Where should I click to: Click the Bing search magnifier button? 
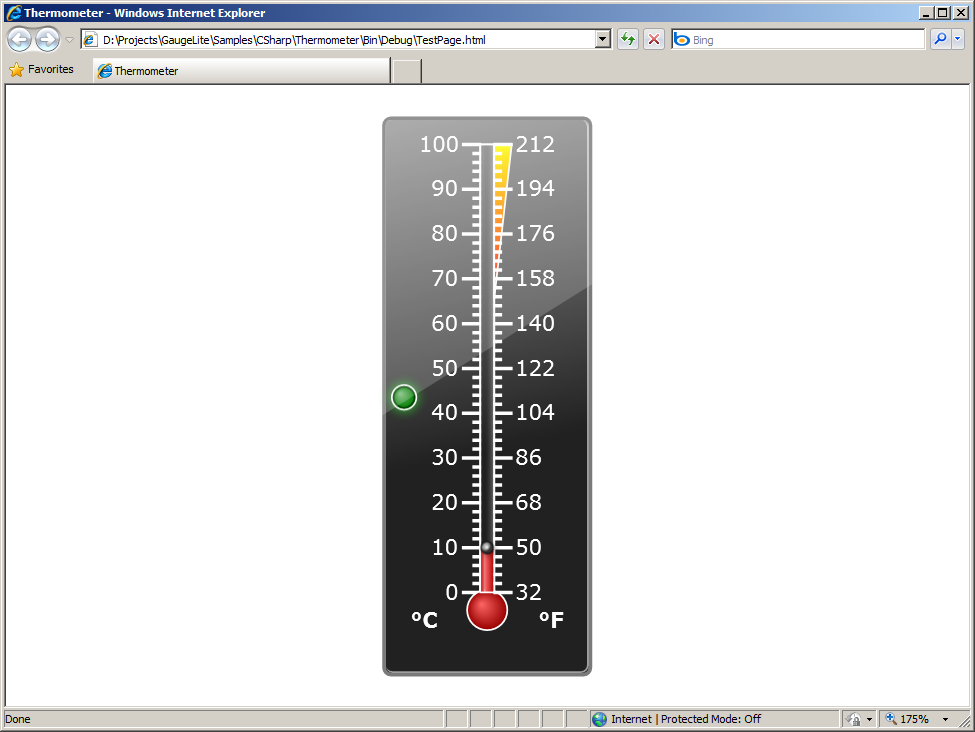pos(939,40)
